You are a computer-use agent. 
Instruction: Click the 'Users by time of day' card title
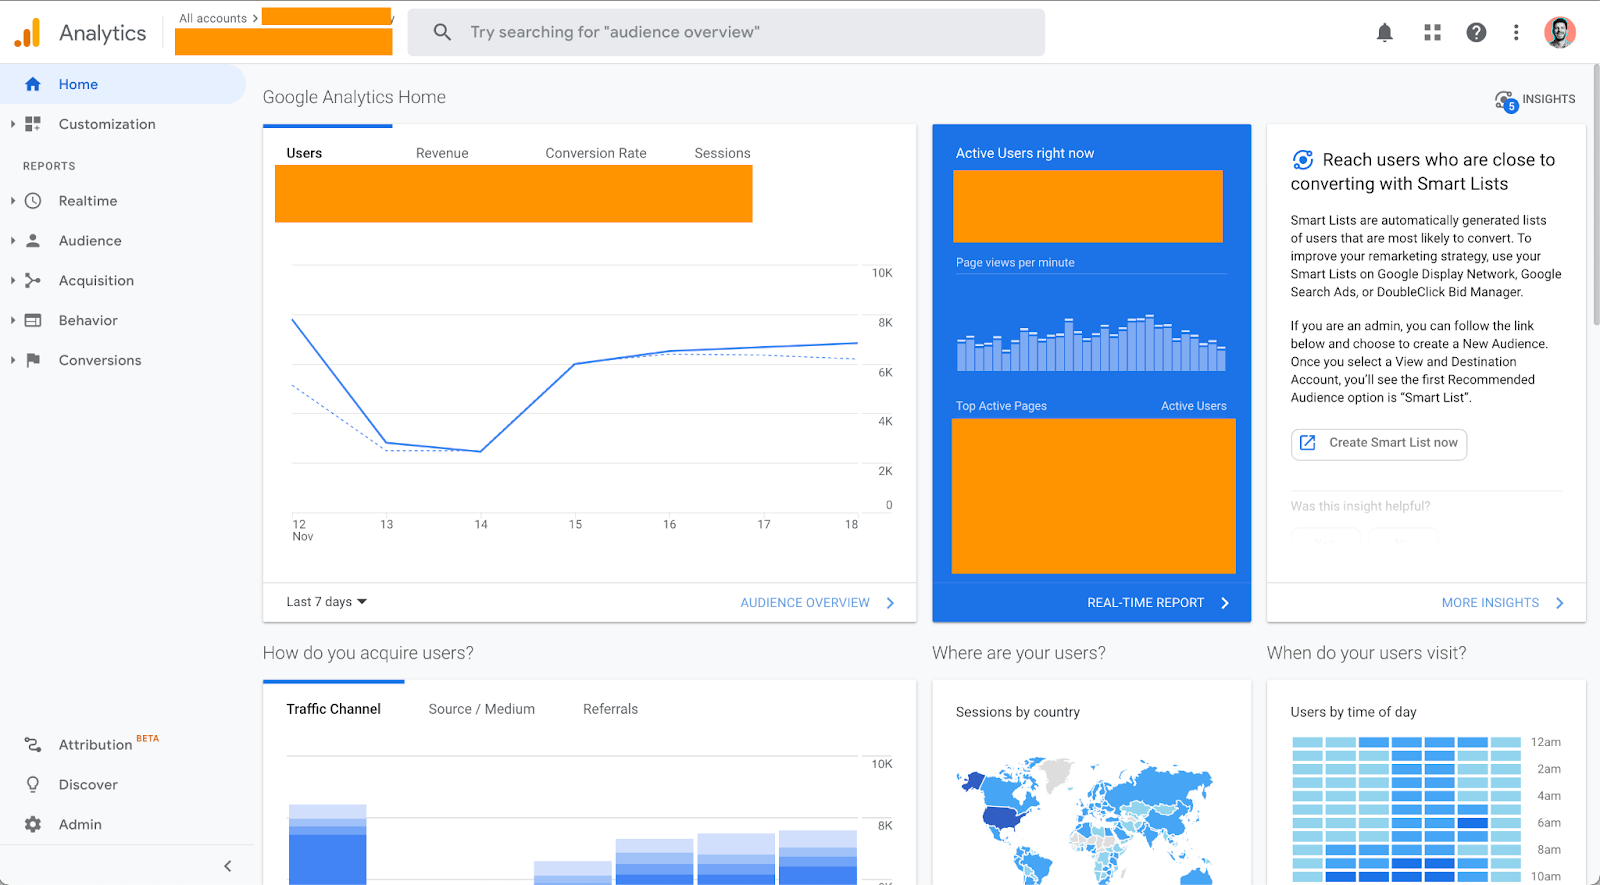(1353, 712)
